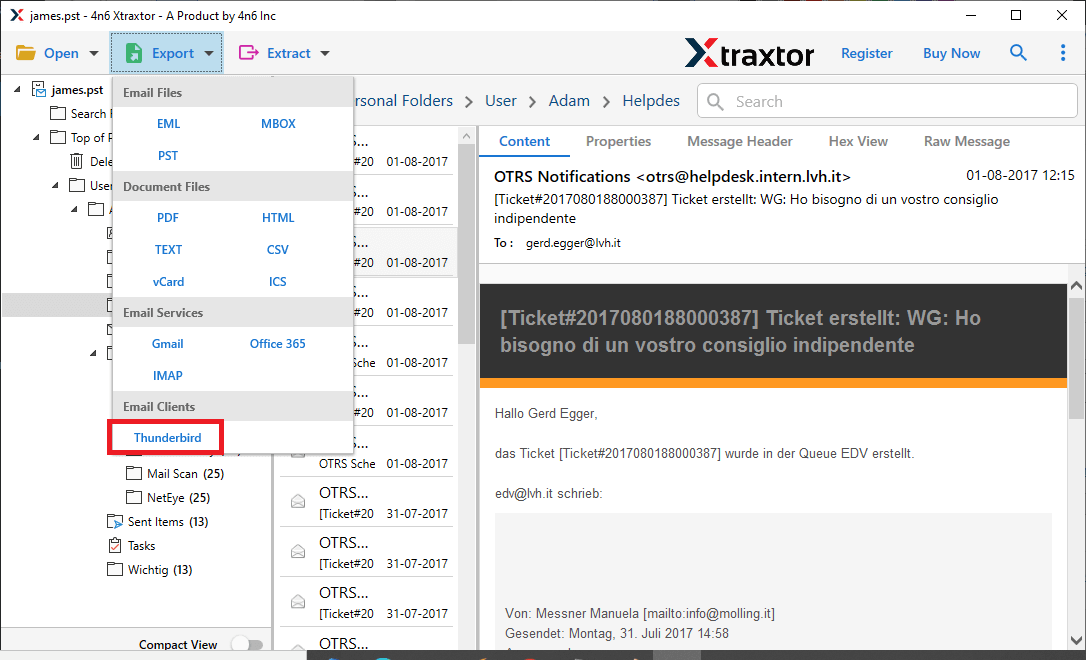Click the pink Extract icon

click(x=248, y=53)
